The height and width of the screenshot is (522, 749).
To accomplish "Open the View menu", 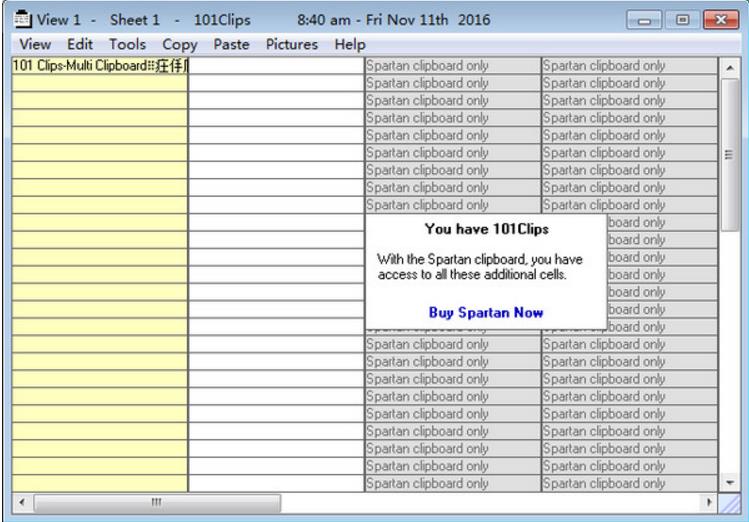I will tap(35, 44).
